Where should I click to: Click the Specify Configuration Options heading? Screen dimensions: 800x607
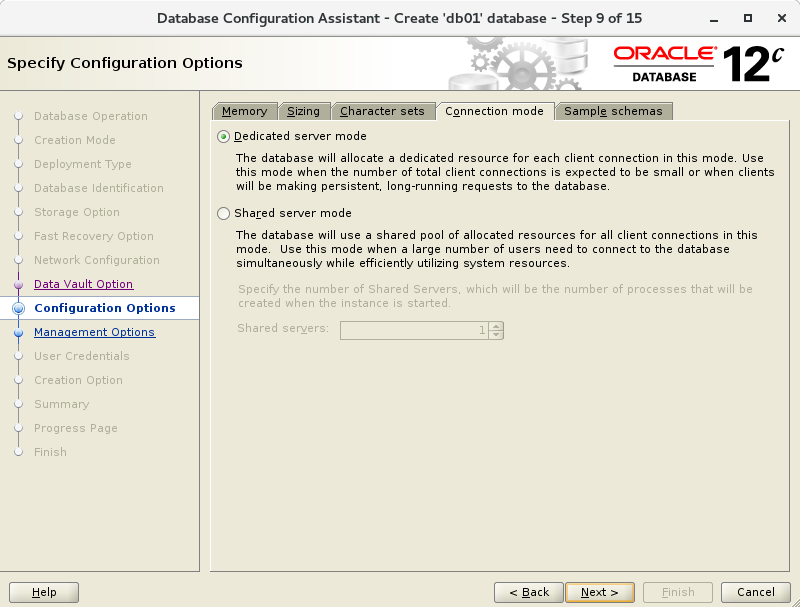tap(125, 63)
